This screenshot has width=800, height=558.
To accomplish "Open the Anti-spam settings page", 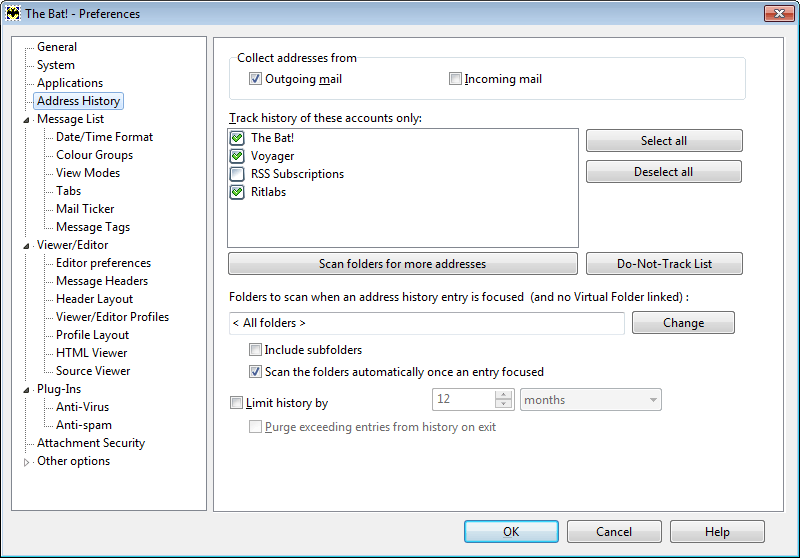I will (84, 425).
